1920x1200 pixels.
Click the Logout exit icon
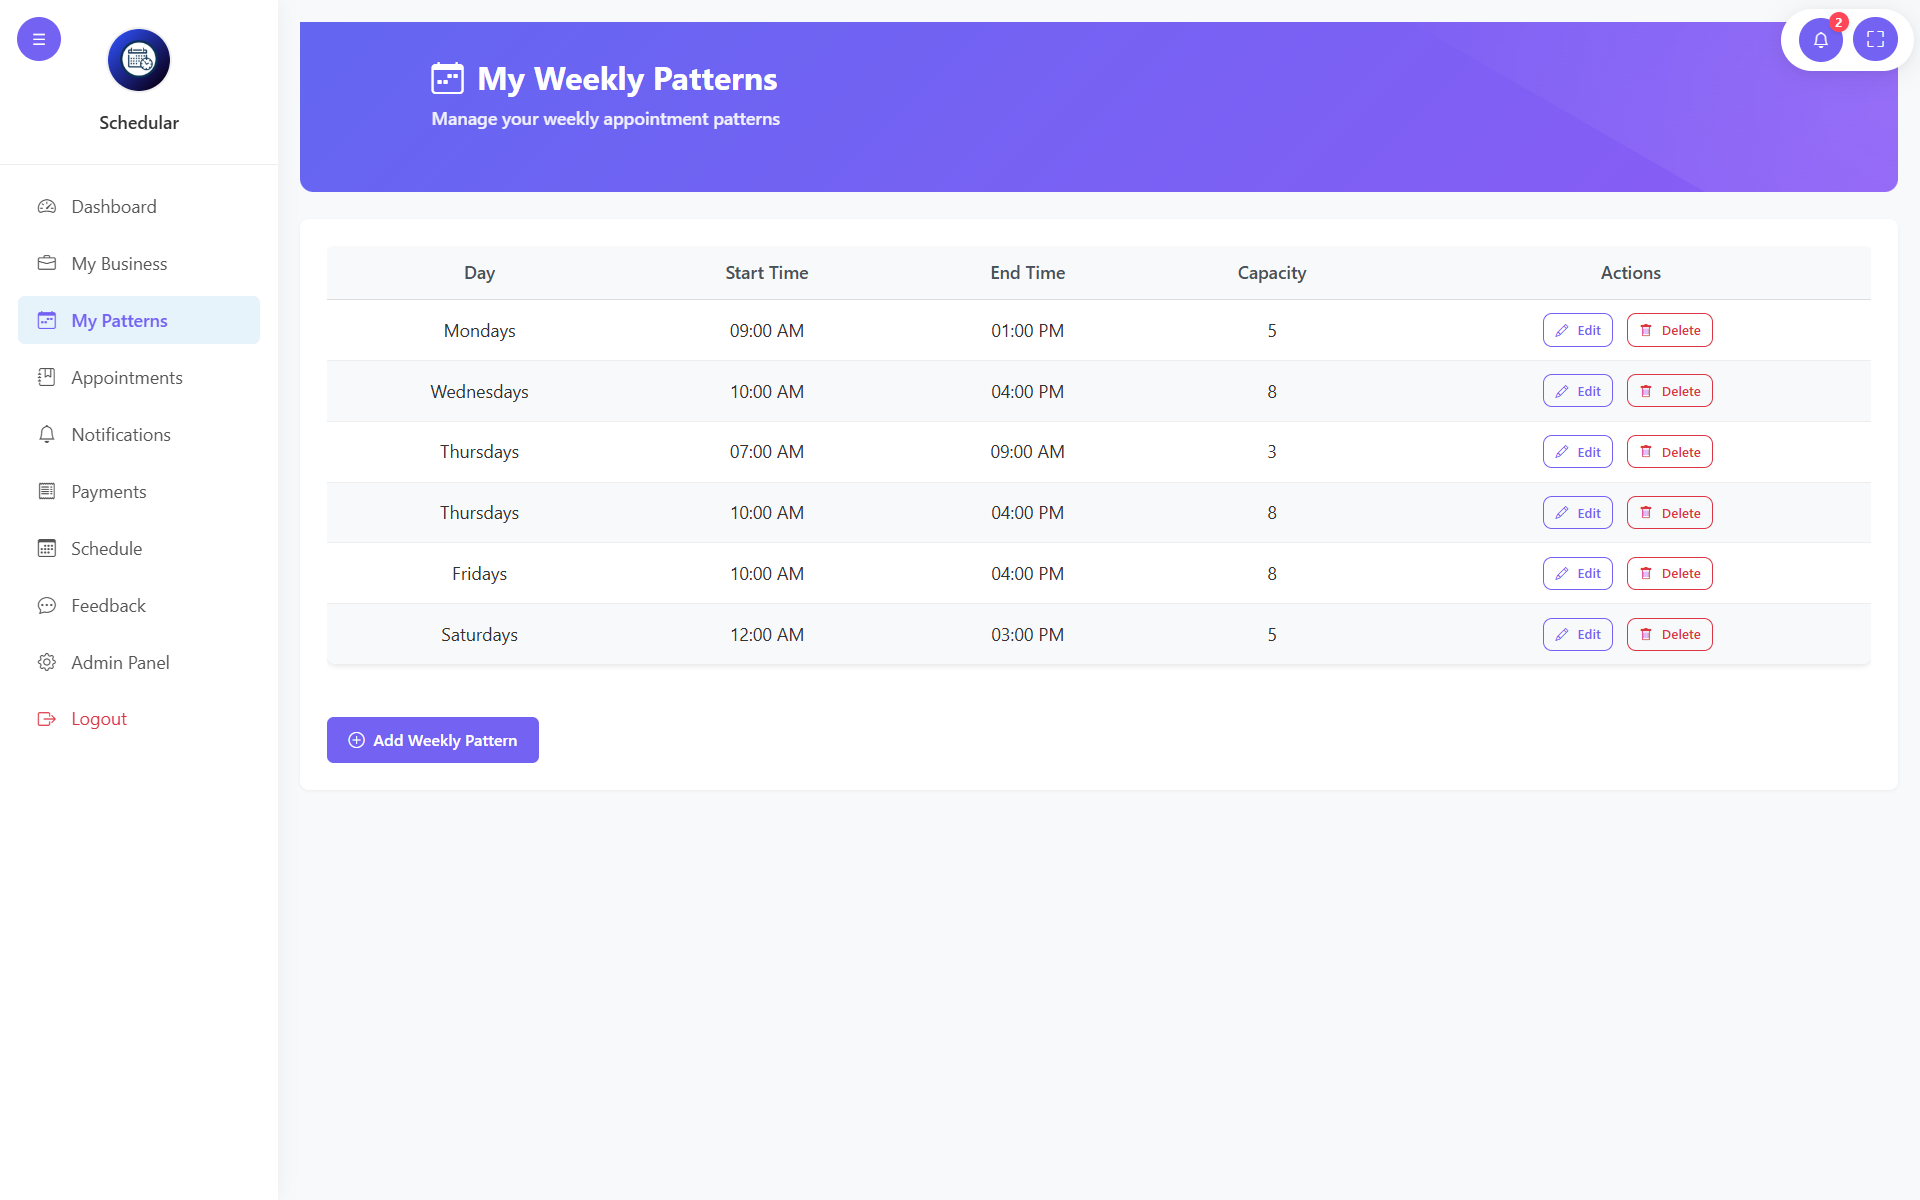47,718
